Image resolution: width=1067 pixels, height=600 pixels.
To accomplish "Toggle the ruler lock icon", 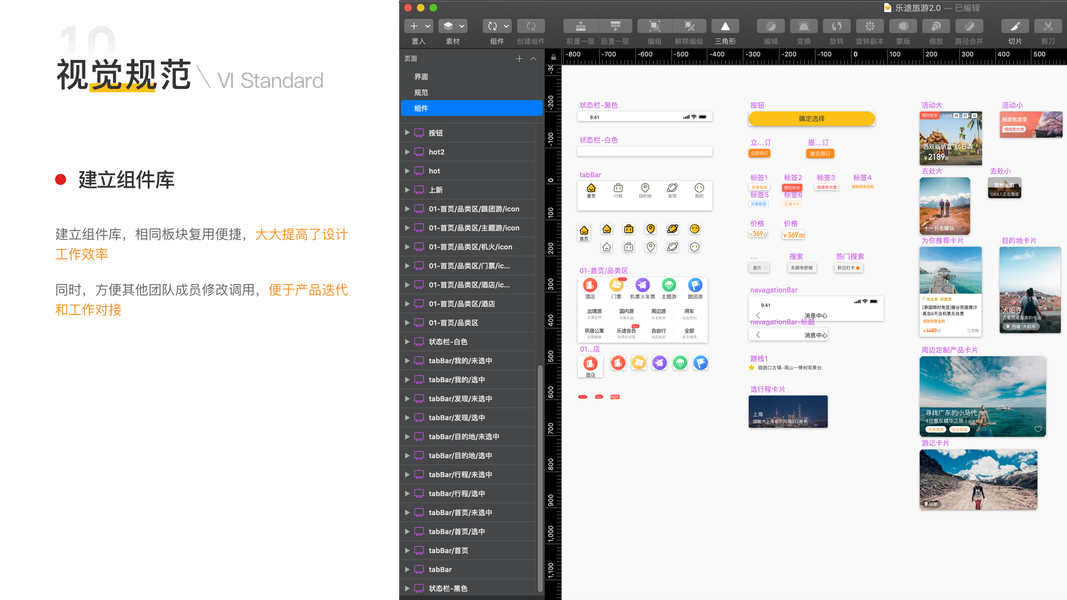I will [553, 58].
